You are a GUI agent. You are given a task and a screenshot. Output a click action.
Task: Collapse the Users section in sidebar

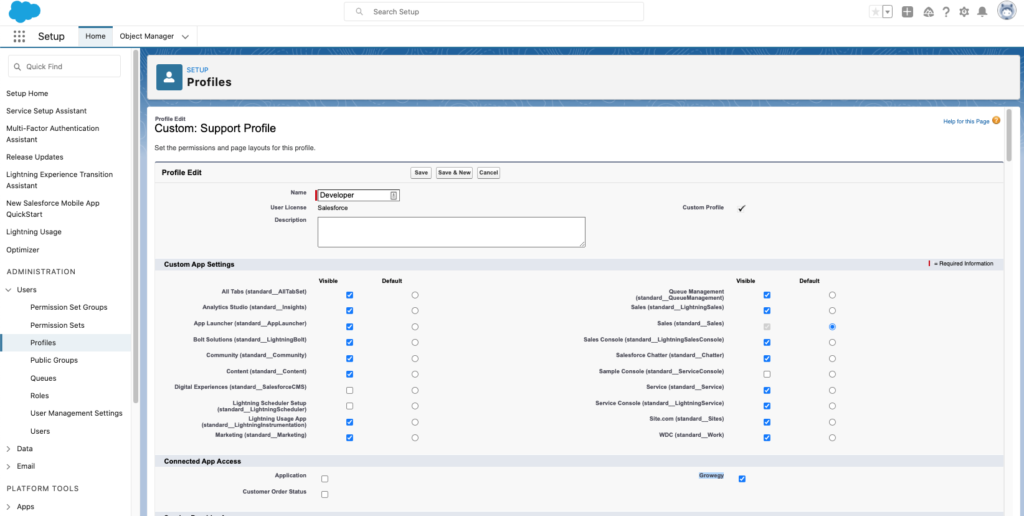click(x=8, y=290)
